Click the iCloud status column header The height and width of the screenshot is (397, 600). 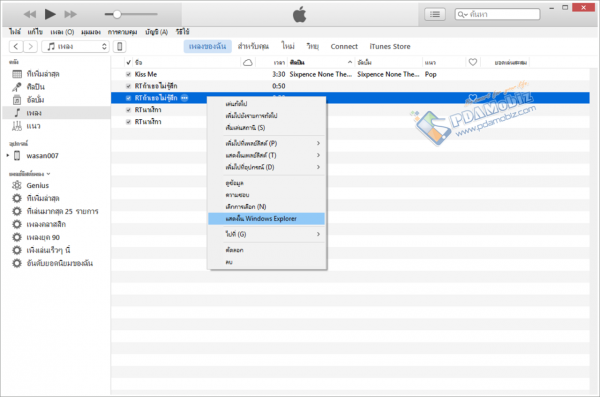(x=248, y=62)
